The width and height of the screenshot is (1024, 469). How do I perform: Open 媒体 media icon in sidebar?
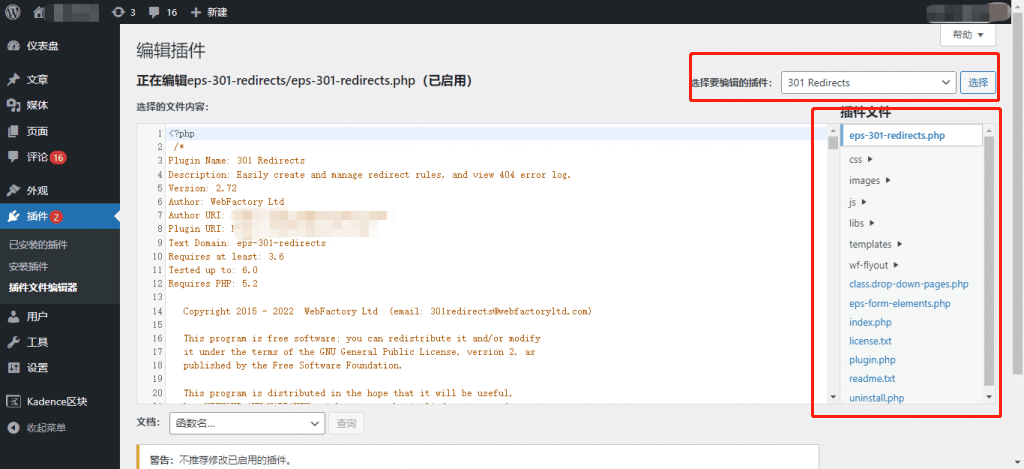click(x=13, y=105)
